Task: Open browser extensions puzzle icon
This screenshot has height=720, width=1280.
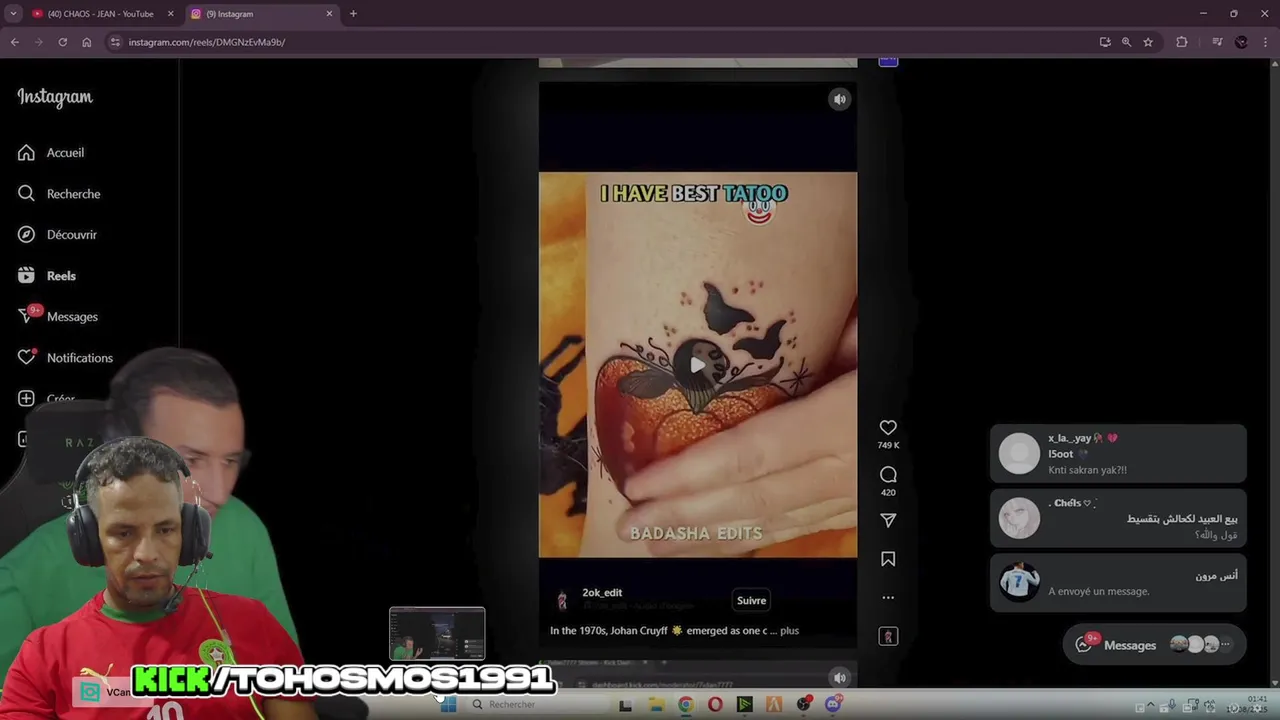Action: pos(1182,42)
